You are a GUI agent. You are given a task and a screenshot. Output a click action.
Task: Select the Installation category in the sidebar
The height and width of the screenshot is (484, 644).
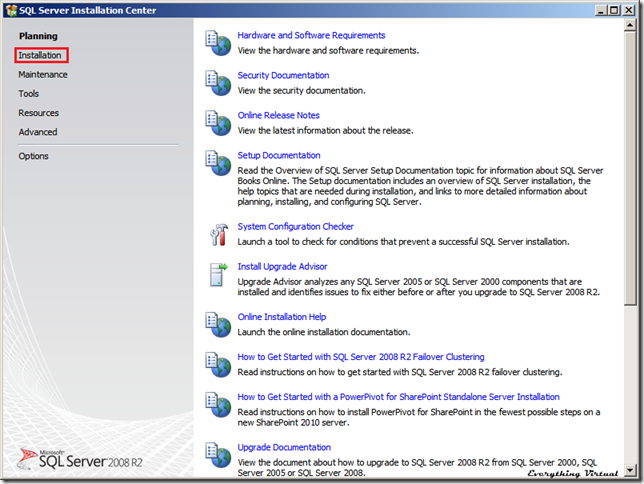point(40,55)
